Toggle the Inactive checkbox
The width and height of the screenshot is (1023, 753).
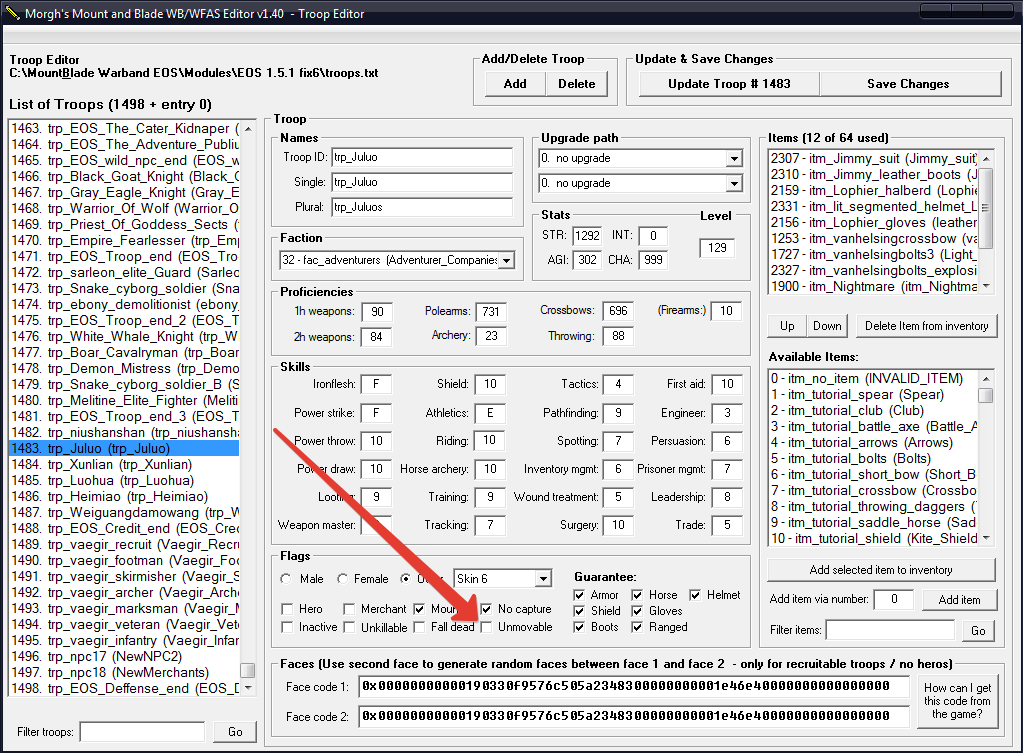coord(287,627)
